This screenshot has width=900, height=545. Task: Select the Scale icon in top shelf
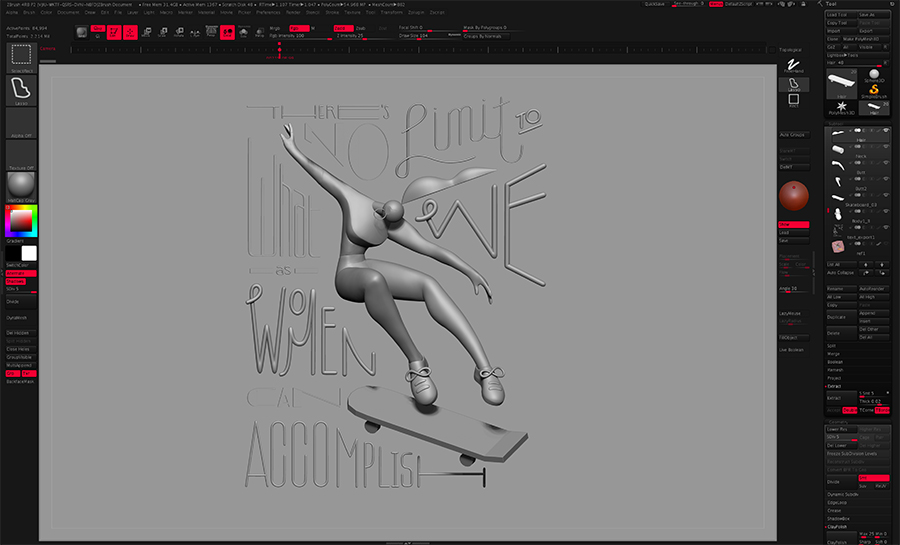pos(162,32)
